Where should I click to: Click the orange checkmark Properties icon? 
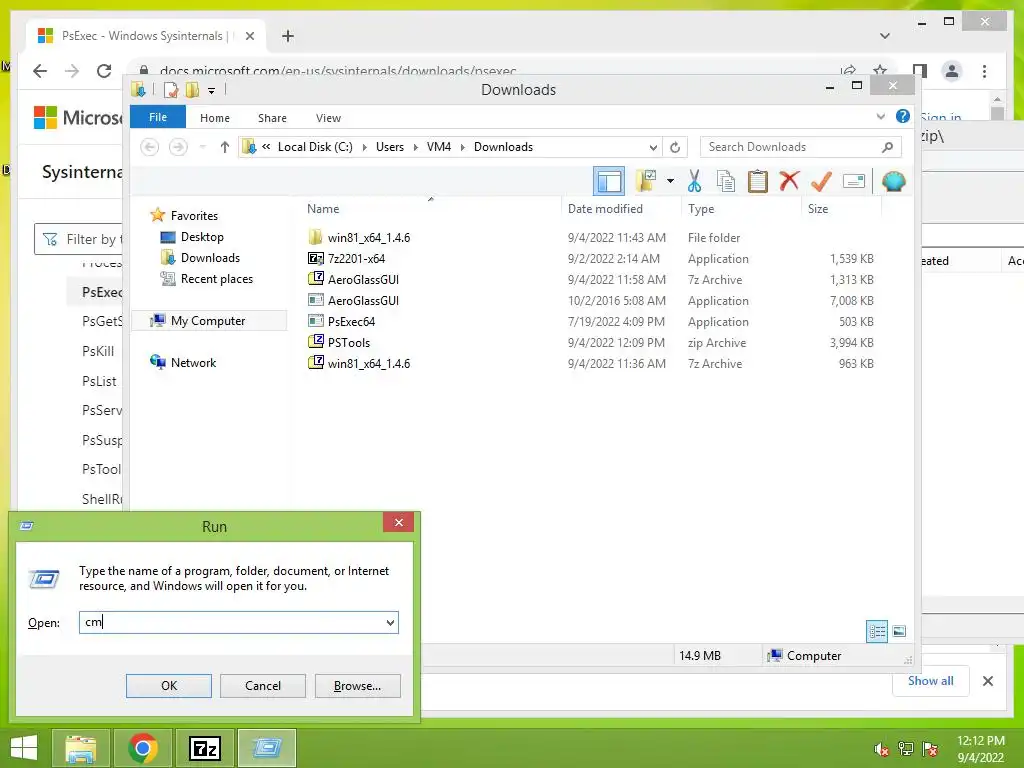pyautogui.click(x=821, y=181)
